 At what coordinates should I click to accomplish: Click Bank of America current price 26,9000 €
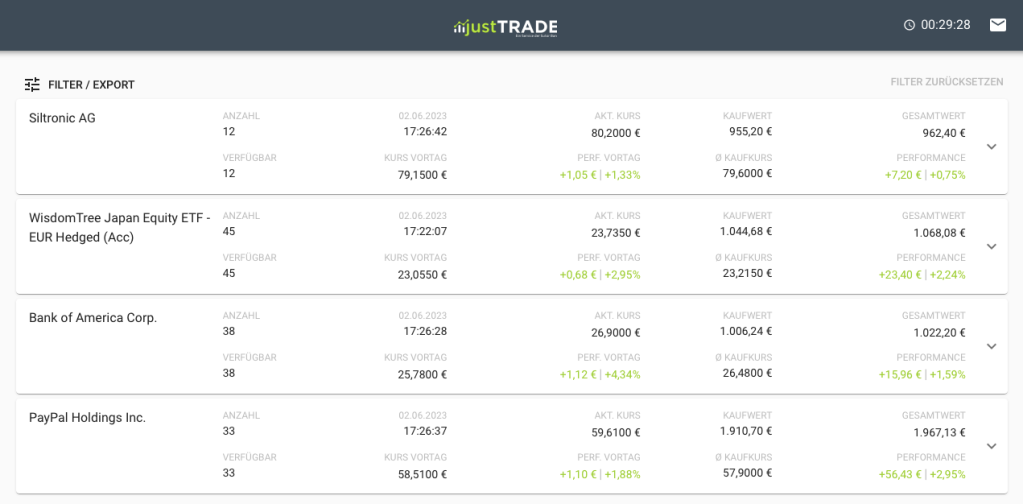[x=615, y=333]
